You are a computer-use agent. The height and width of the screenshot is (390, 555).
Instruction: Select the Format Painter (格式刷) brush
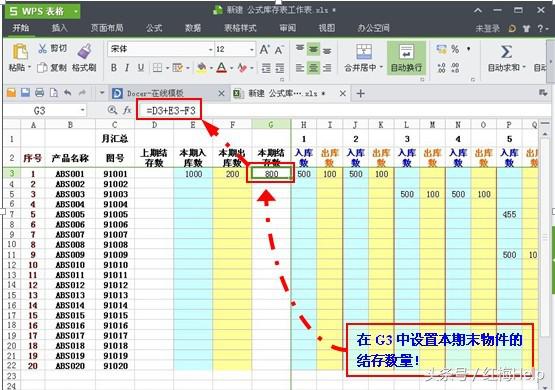84,51
